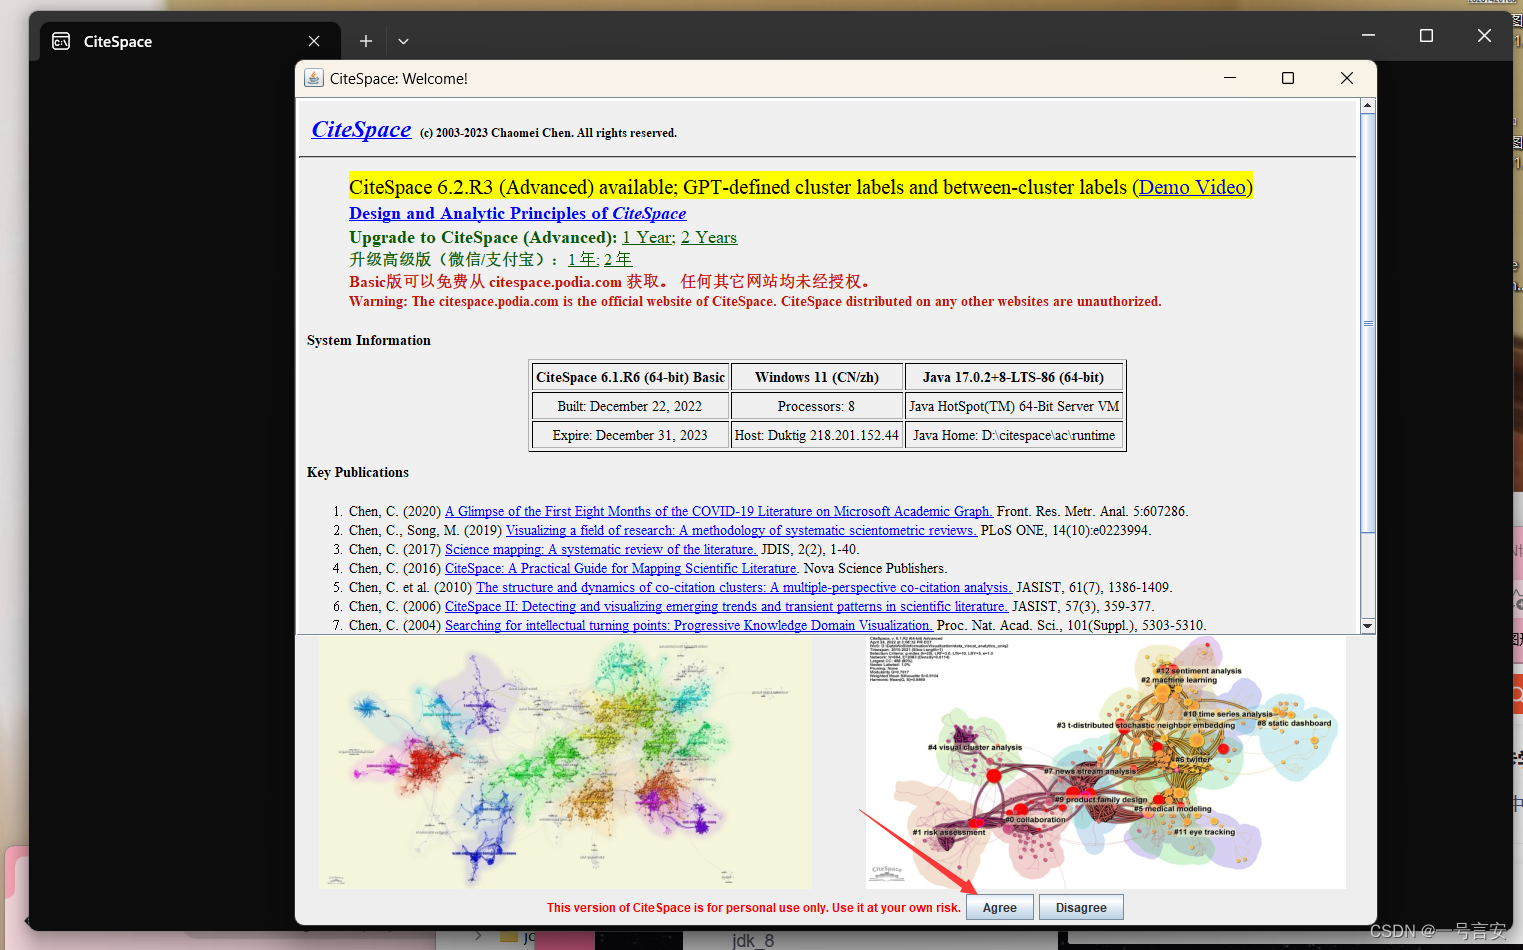Expand the terminal tab dropdown chevron

(x=403, y=41)
